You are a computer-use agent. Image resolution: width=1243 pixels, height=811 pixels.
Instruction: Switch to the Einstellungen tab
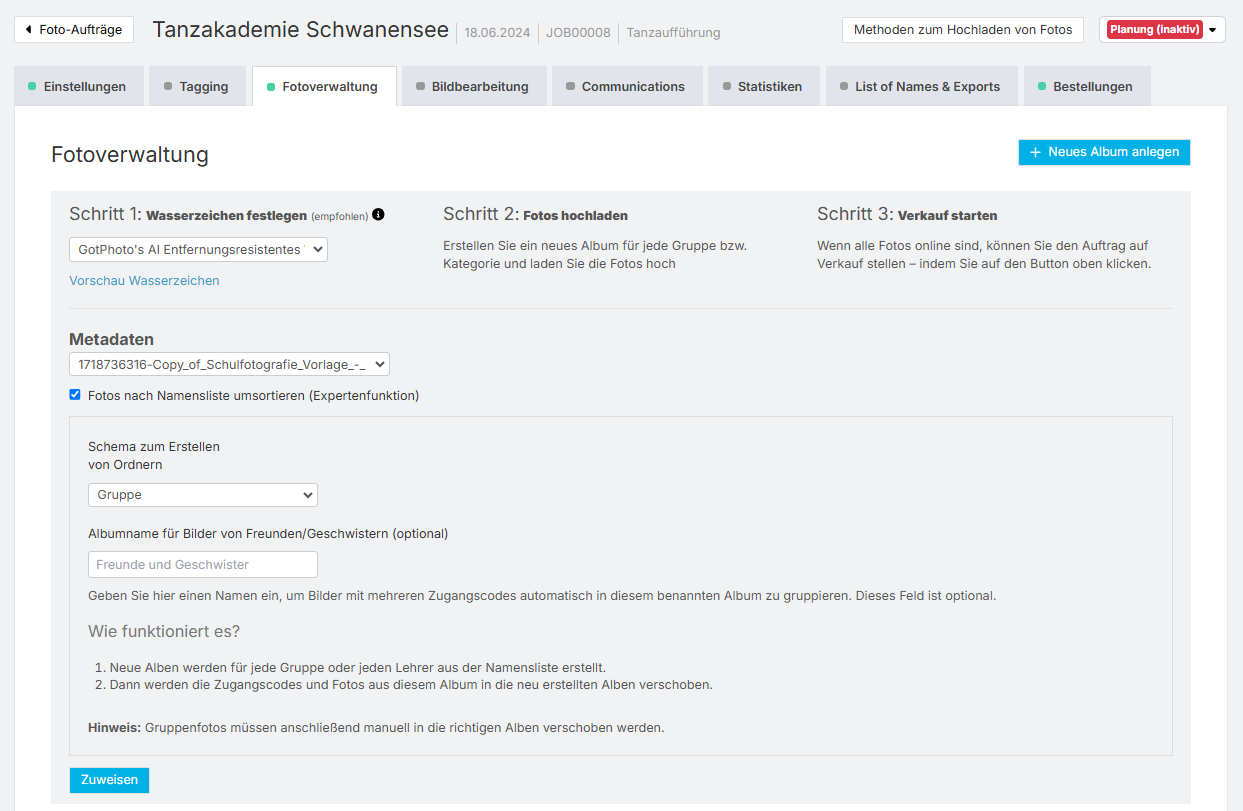point(78,87)
